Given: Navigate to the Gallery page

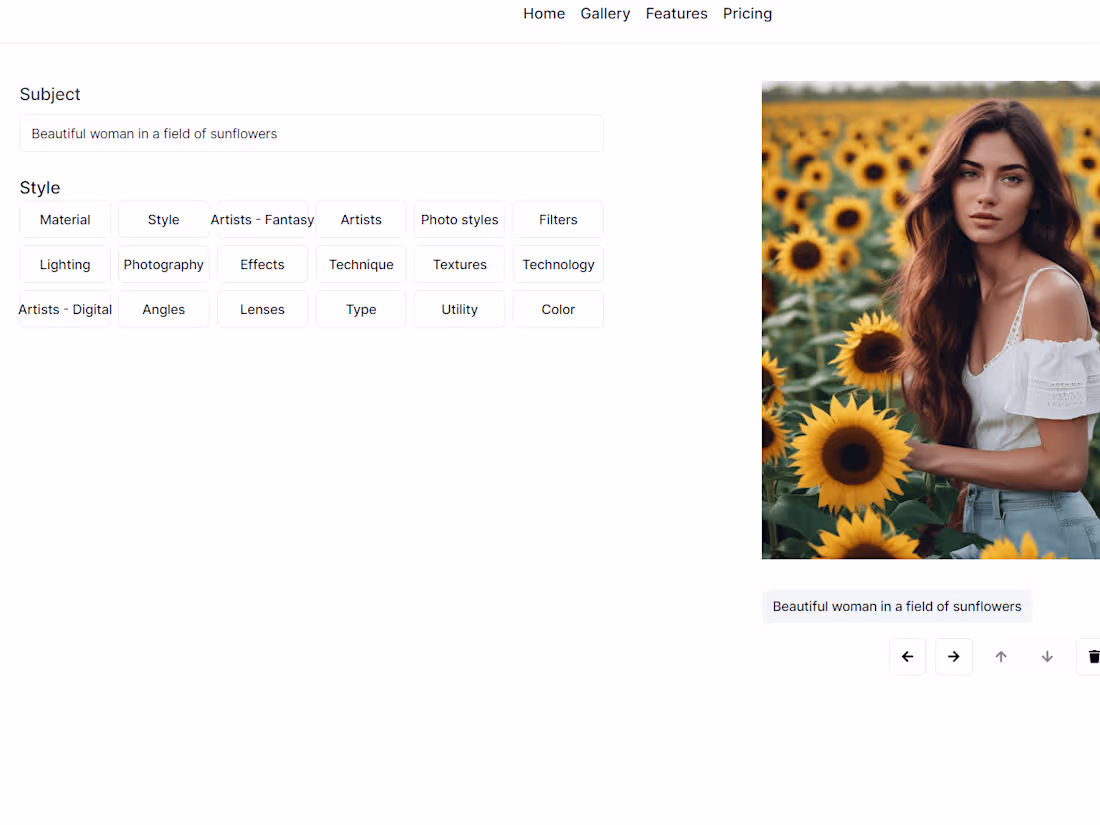Looking at the screenshot, I should 605,13.
